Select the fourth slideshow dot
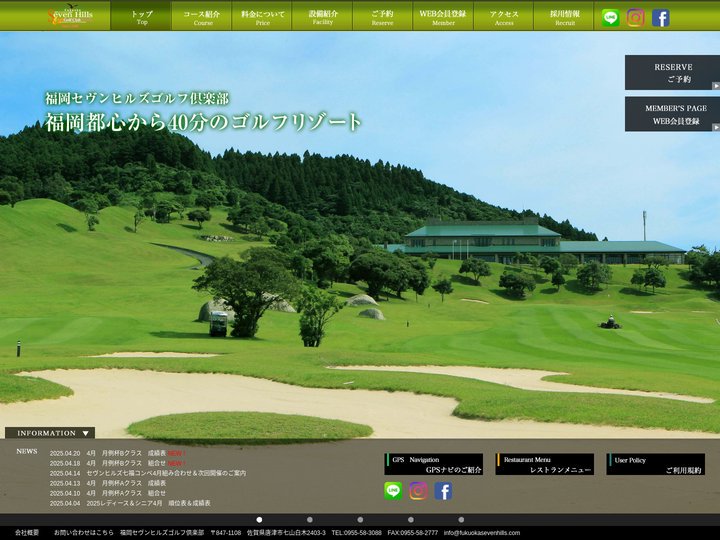Viewport: 720px width, 540px height. coord(411,520)
